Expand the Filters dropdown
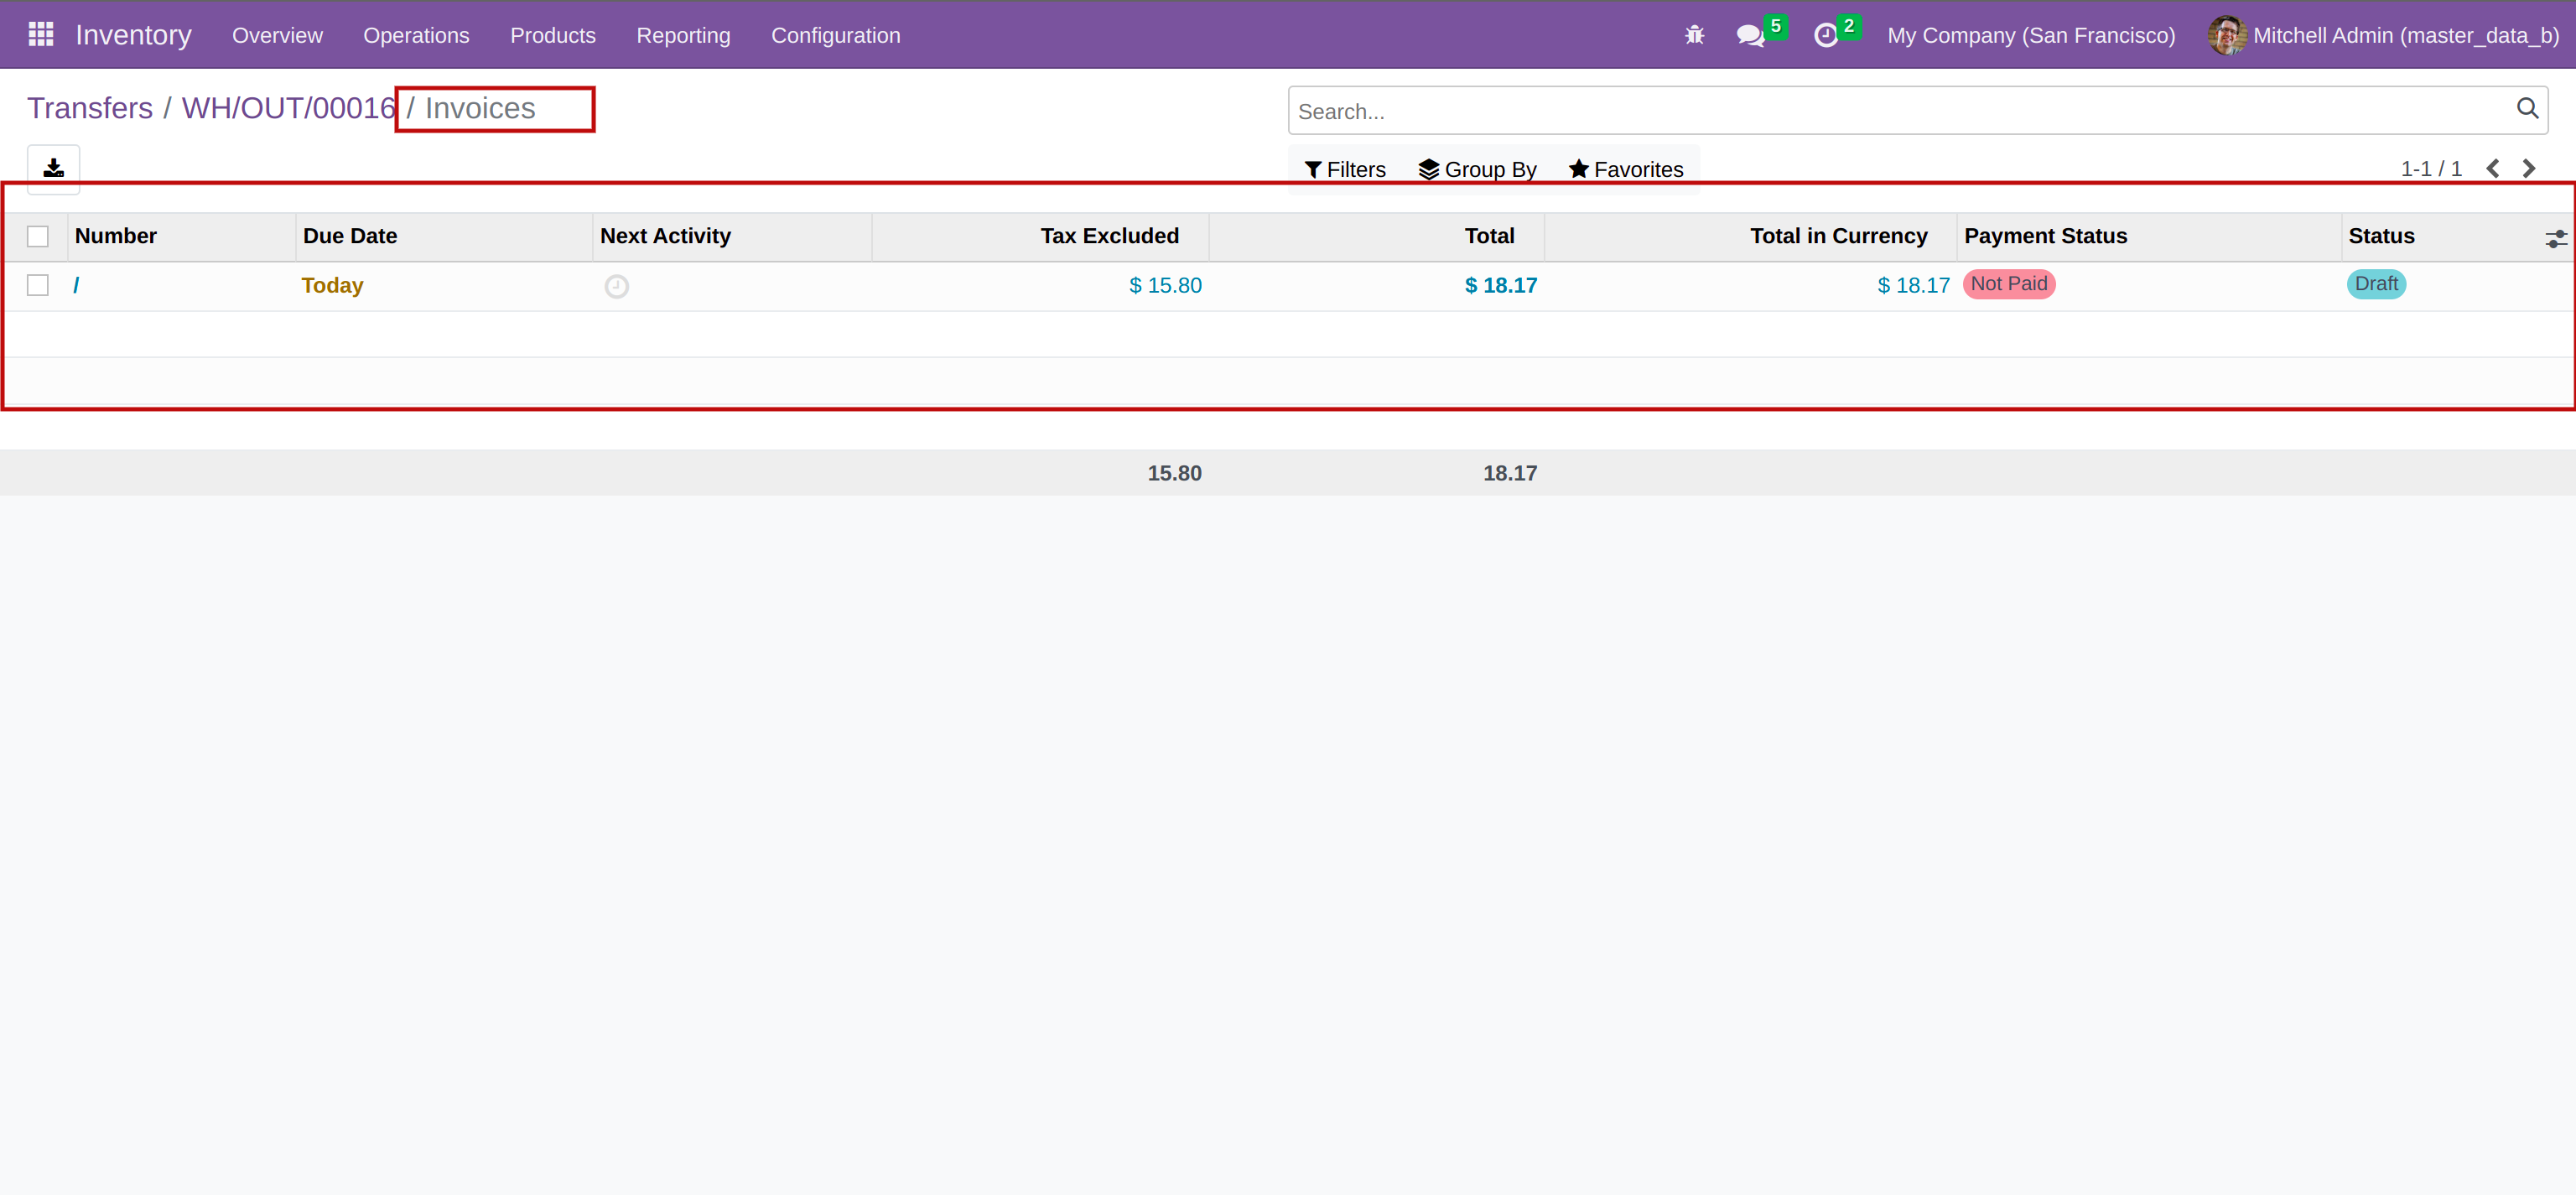 1345,170
